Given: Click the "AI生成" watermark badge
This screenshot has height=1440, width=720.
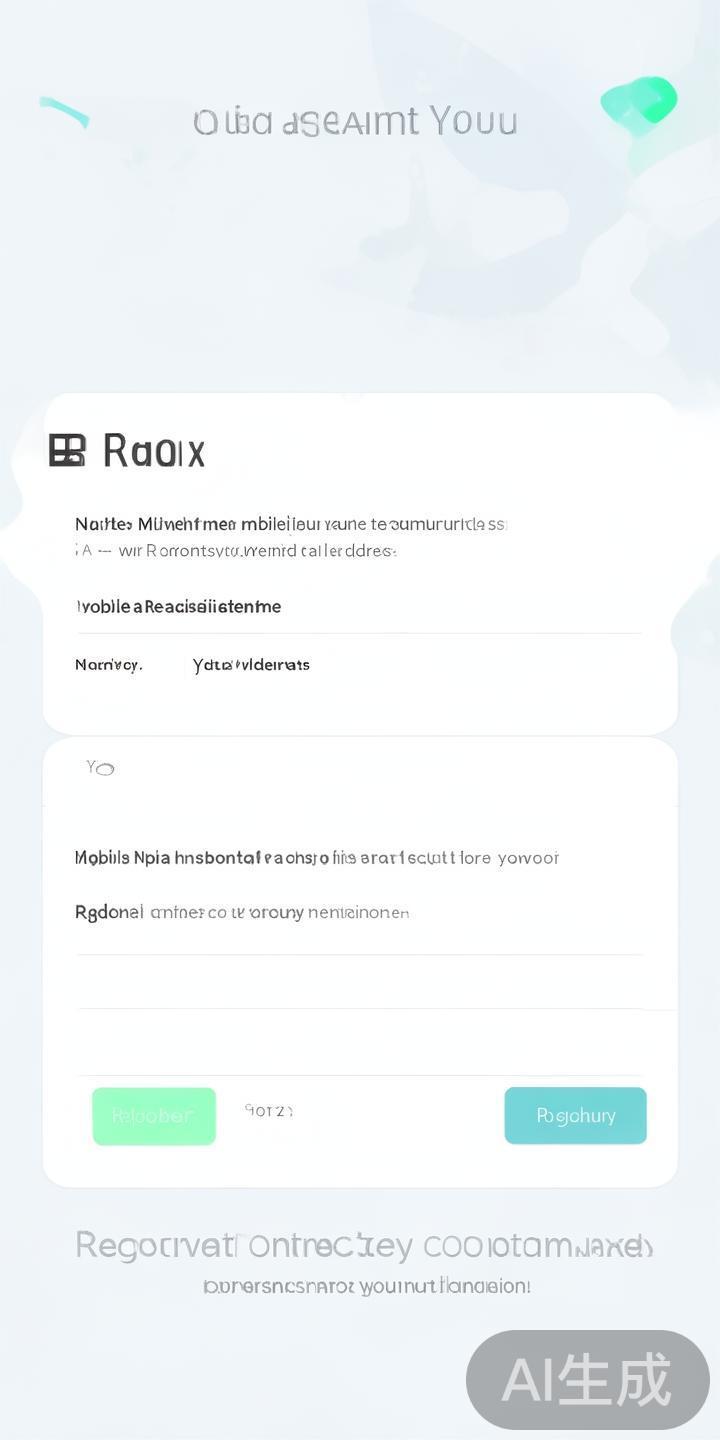Looking at the screenshot, I should [x=587, y=1380].
